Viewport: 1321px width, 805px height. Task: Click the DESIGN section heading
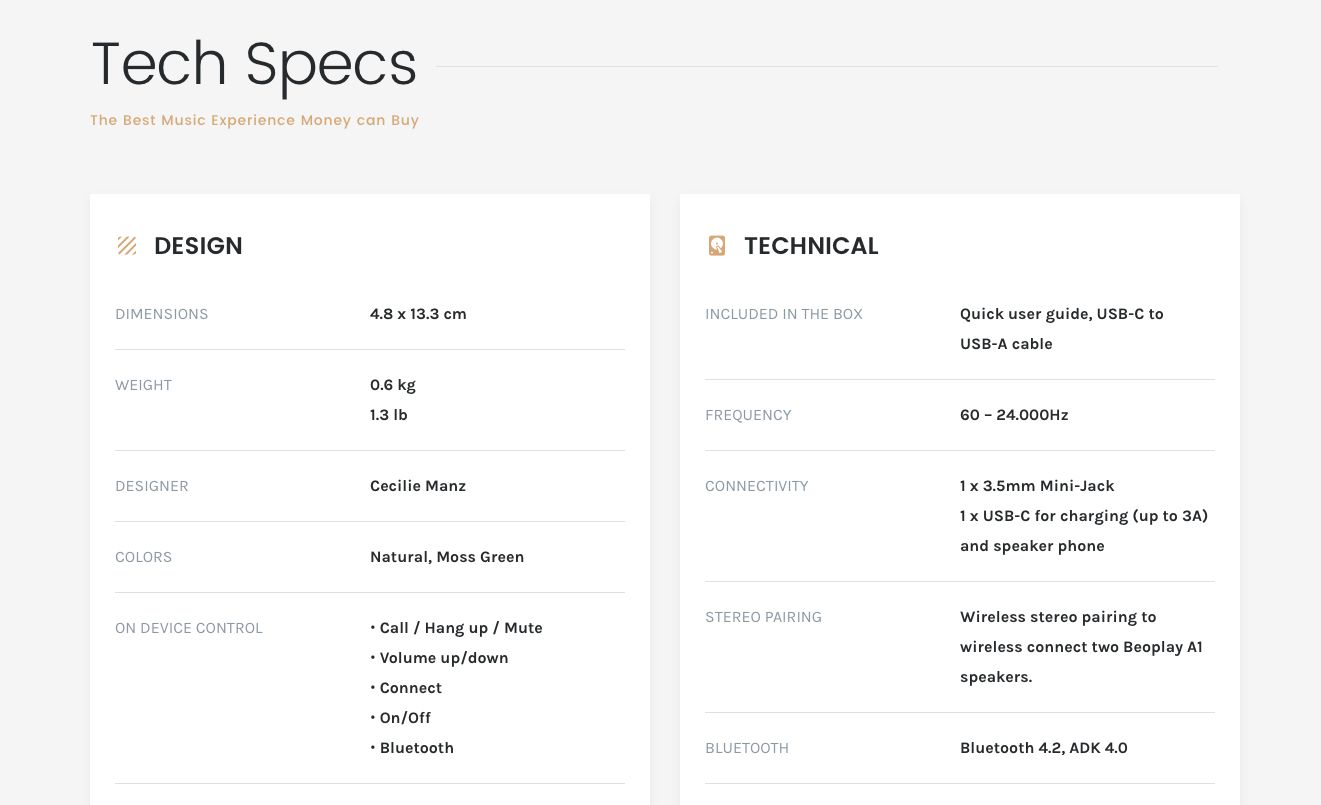[198, 246]
